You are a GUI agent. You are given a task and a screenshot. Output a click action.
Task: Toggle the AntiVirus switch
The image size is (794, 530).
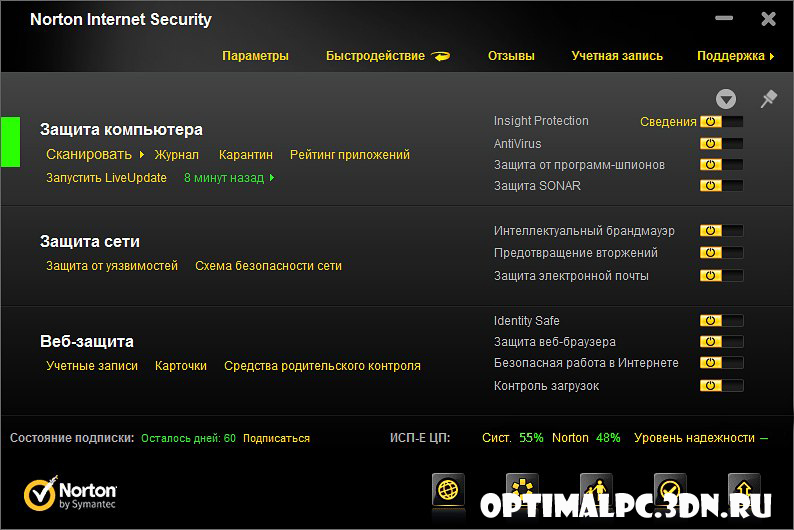722,144
